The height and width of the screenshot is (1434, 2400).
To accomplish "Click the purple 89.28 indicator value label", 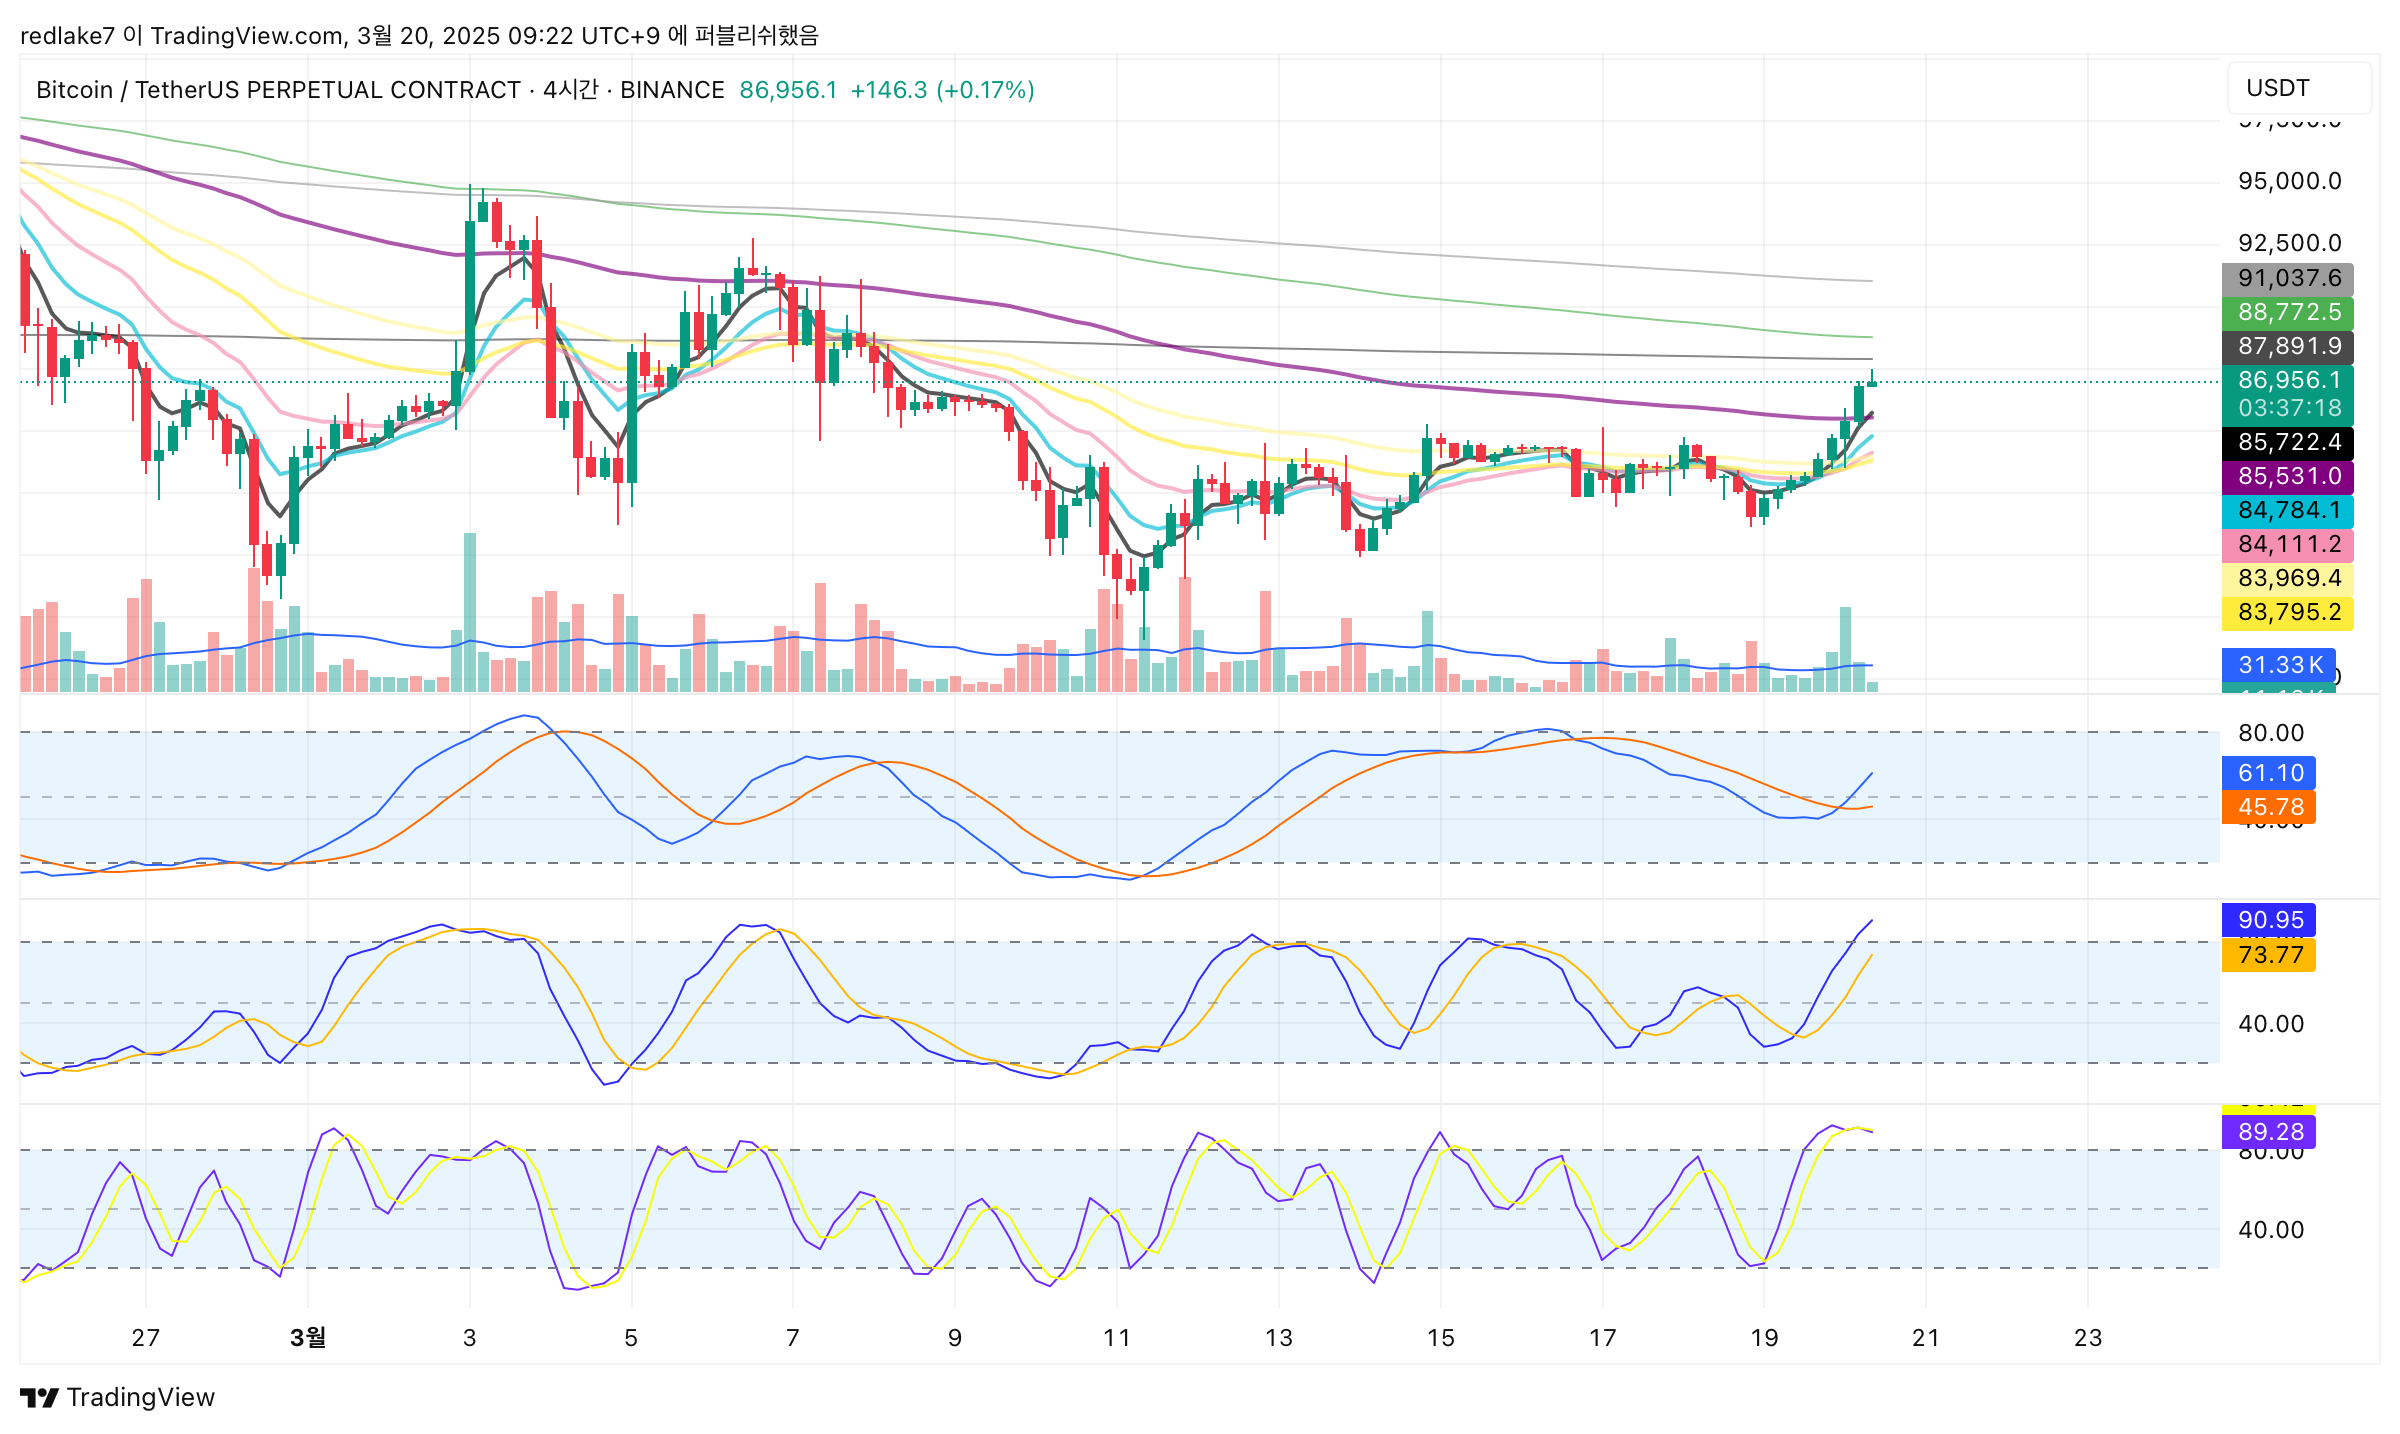I will 2269,1132.
